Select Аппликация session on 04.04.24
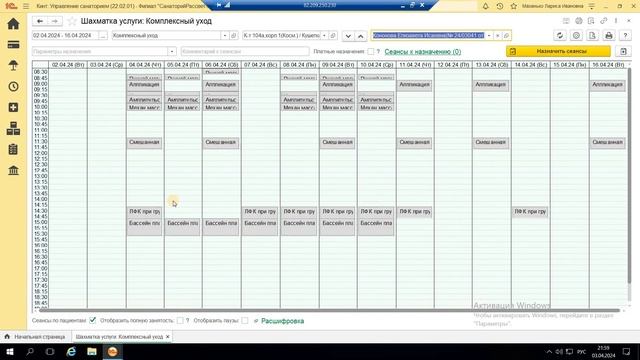640x360 pixels. point(144,86)
